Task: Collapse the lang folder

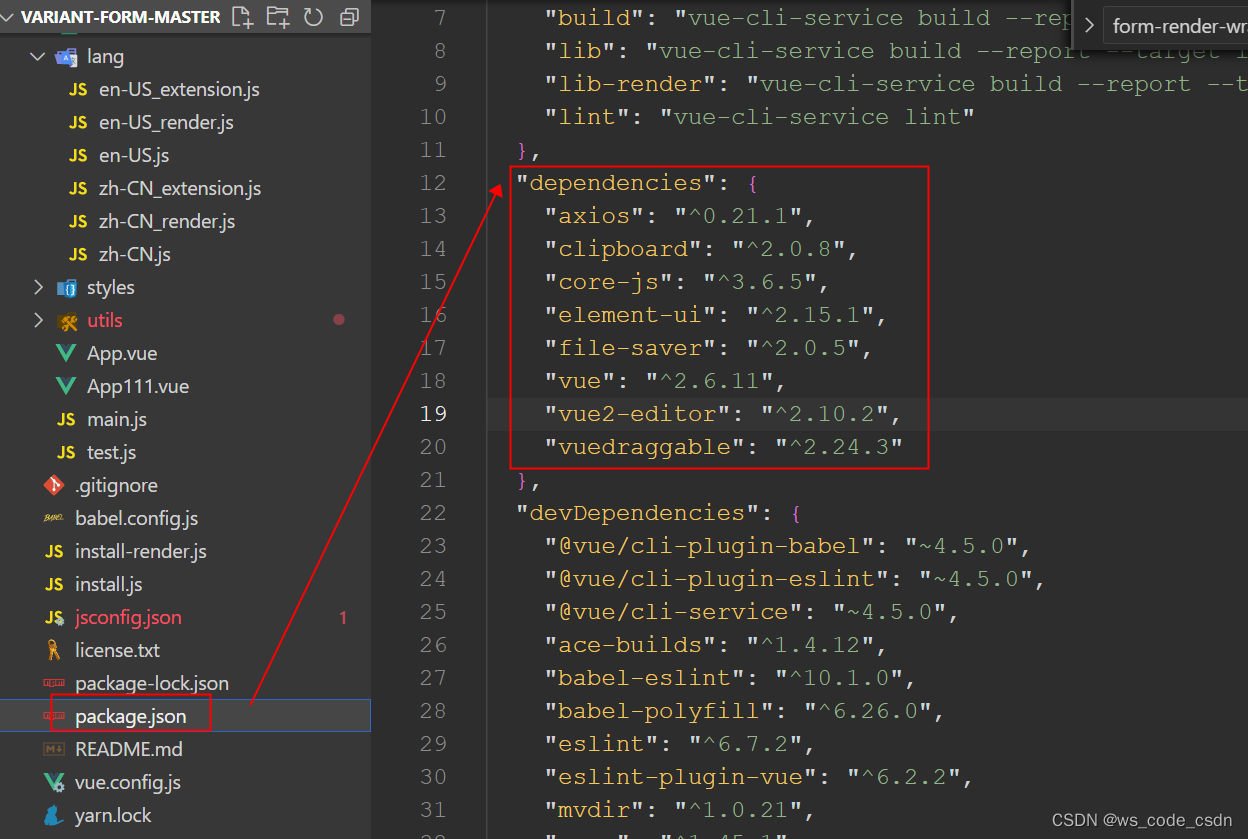Action: click(x=38, y=56)
